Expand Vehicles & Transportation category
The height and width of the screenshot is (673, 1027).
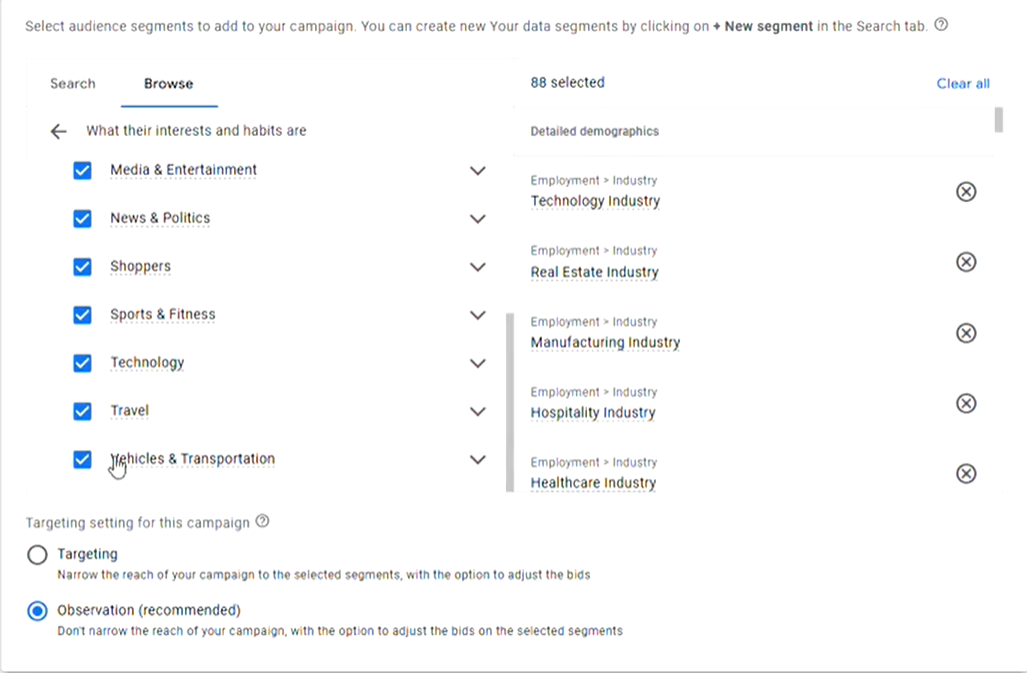pos(478,460)
